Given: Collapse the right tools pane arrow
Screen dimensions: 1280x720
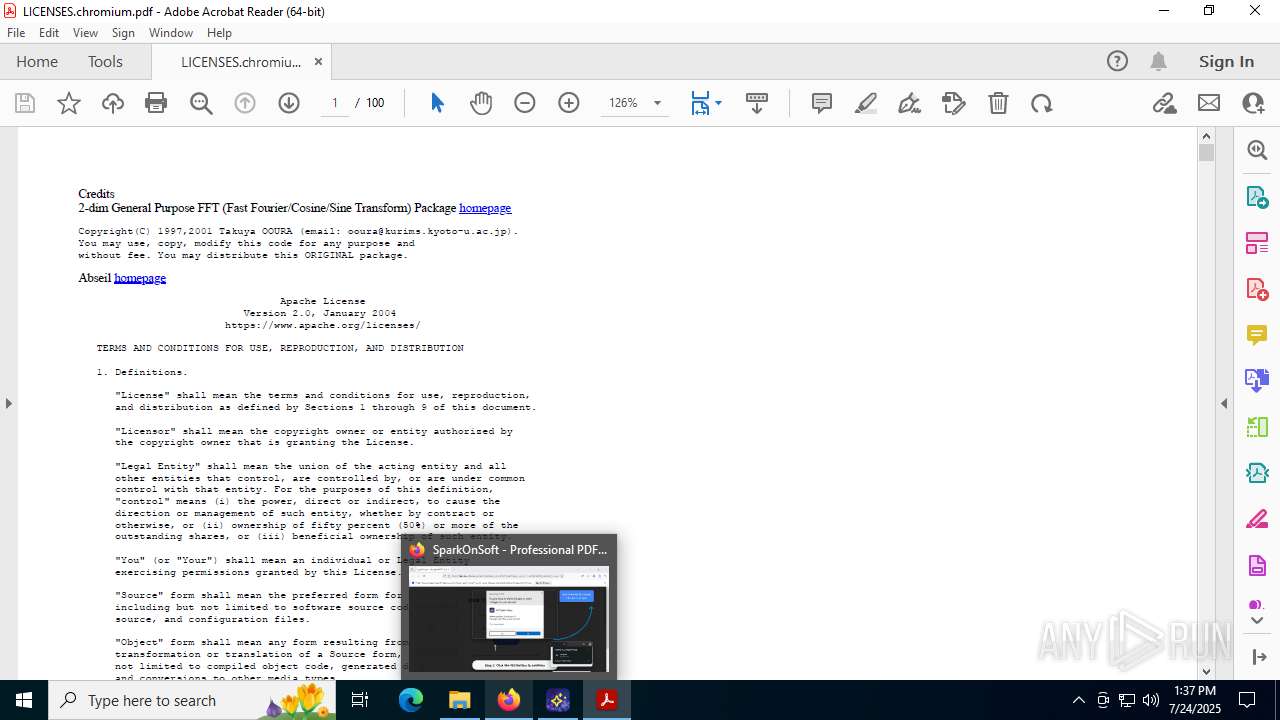Looking at the screenshot, I should click(1224, 403).
